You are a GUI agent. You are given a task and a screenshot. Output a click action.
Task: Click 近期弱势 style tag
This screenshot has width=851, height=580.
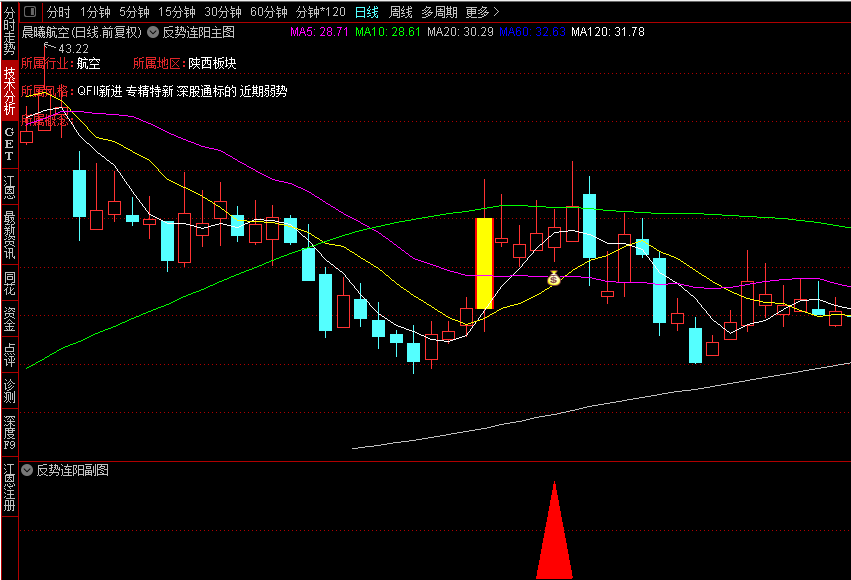[x=263, y=91]
